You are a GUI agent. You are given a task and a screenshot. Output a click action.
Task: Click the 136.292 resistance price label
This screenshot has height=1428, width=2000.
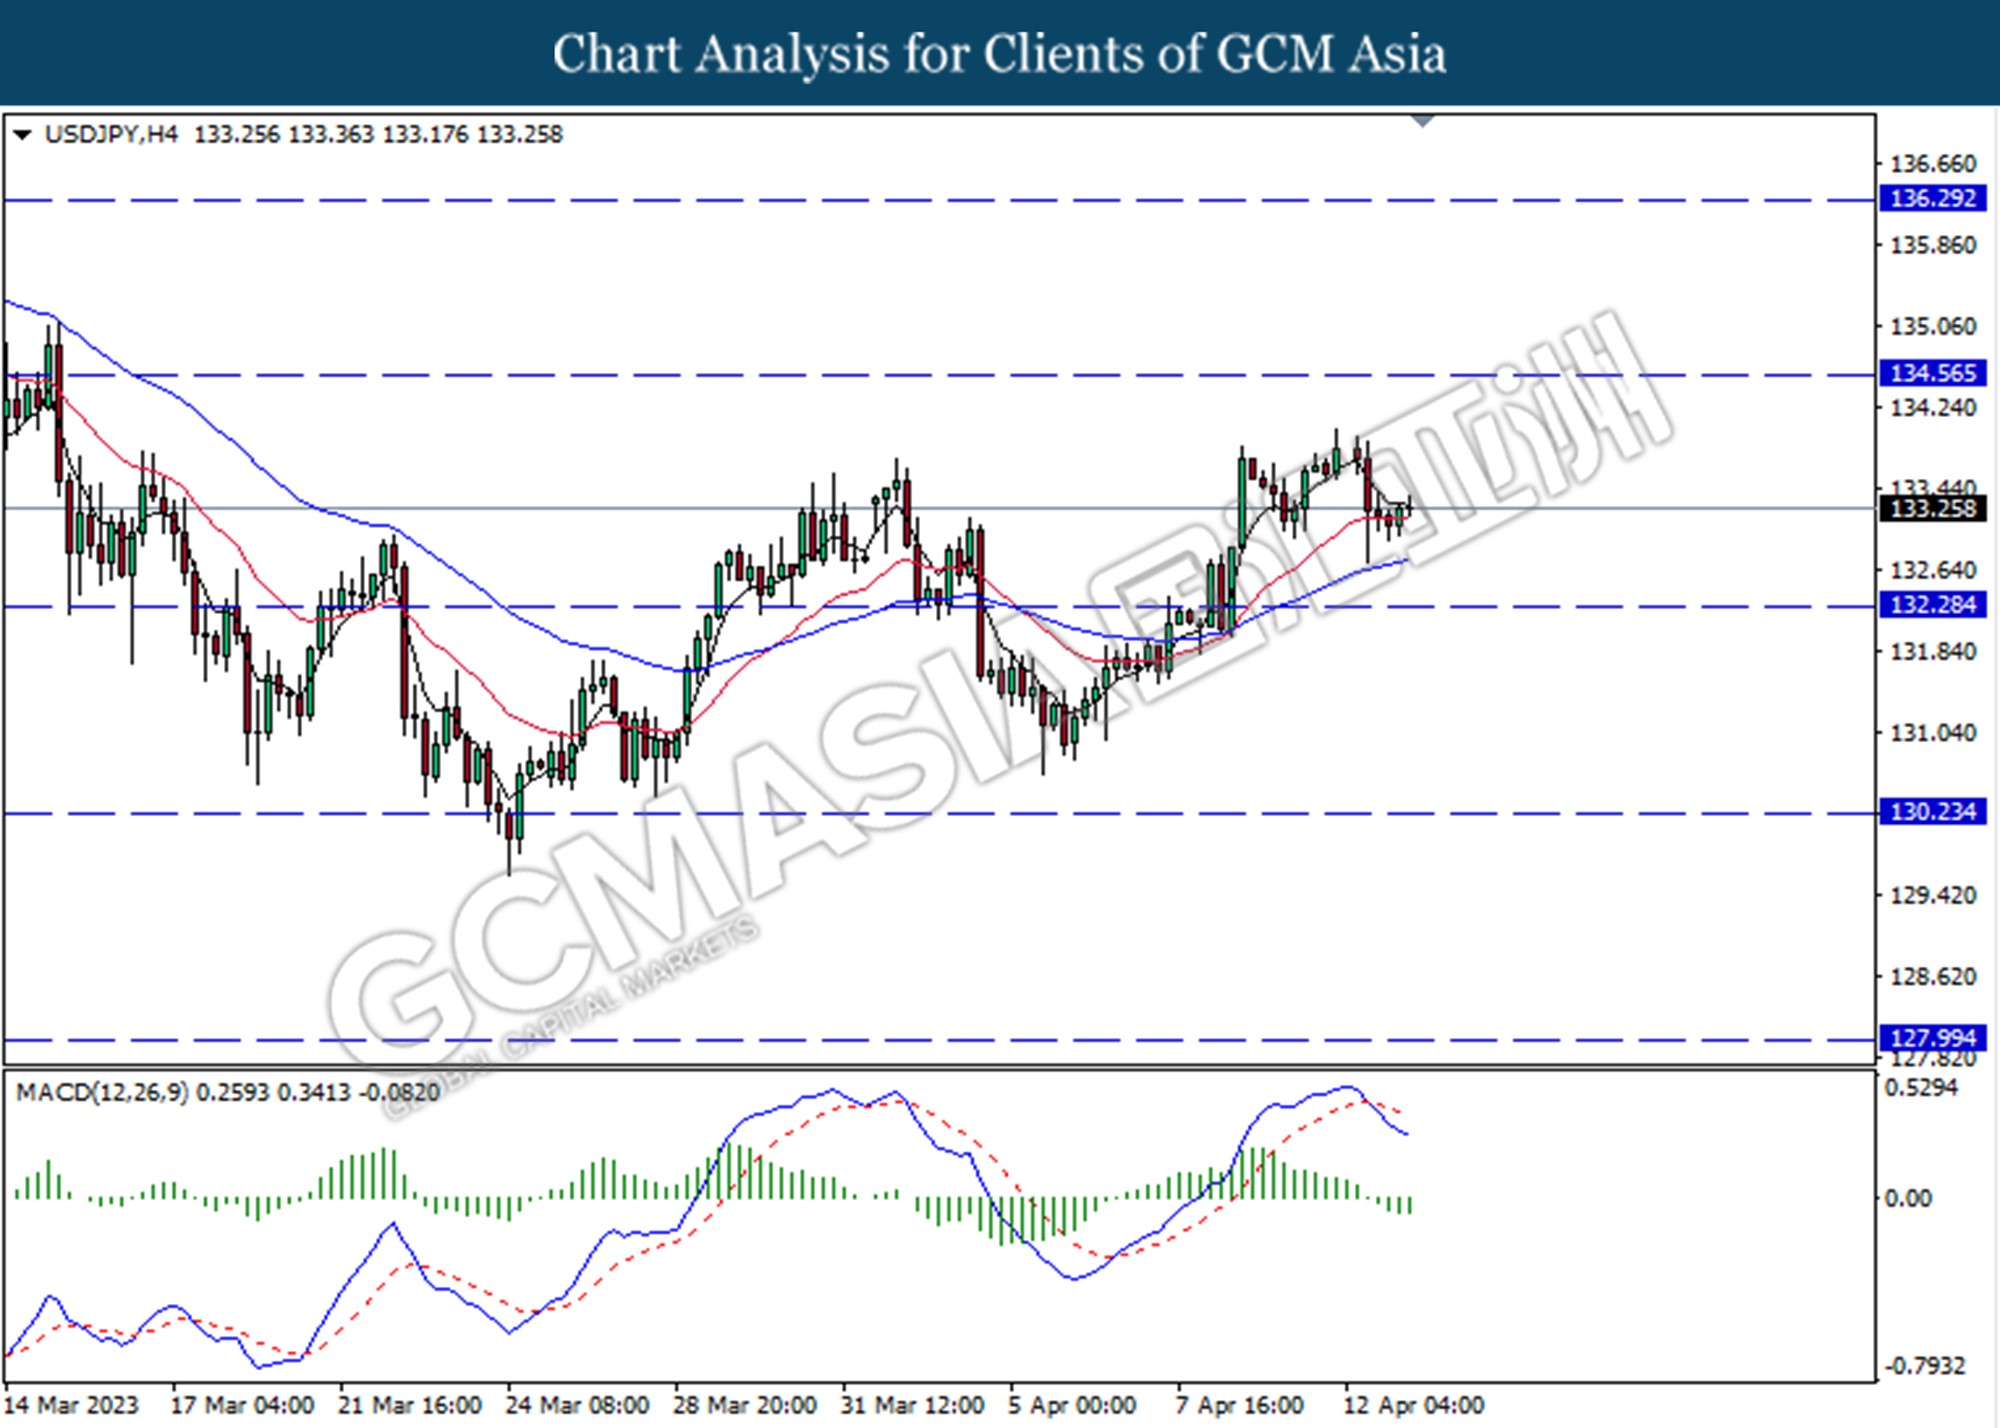[x=1933, y=199]
